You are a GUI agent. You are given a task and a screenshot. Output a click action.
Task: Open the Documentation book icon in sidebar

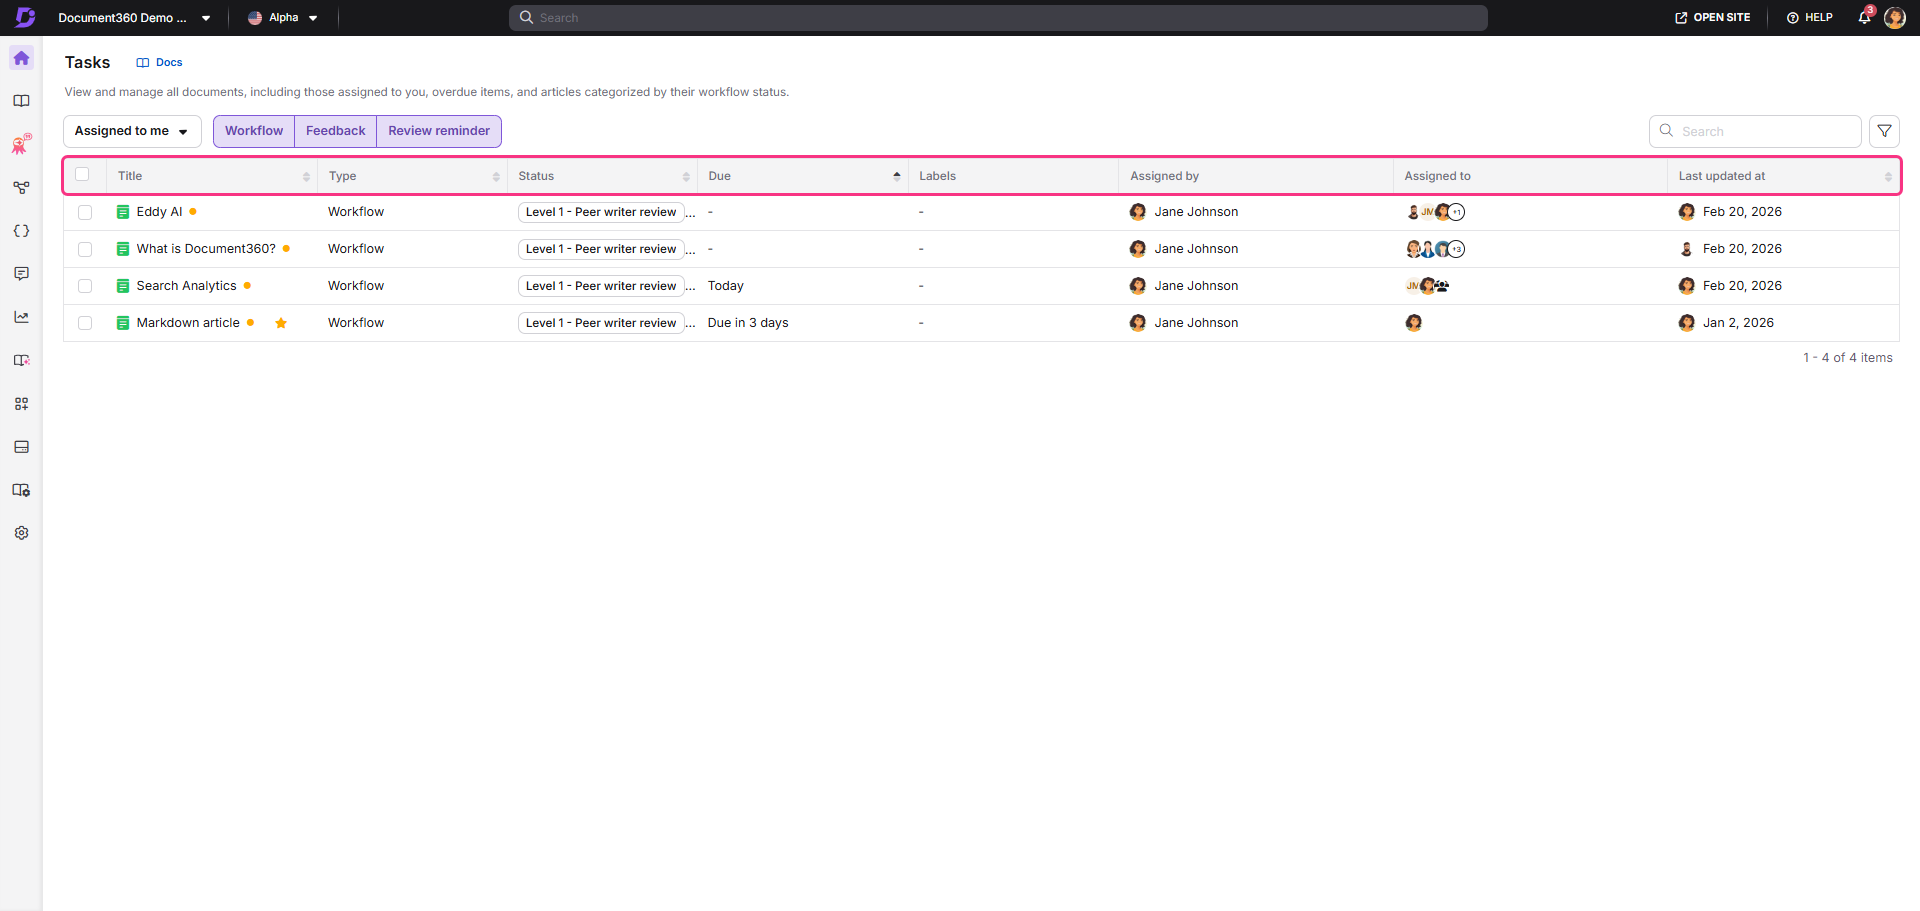point(21,100)
